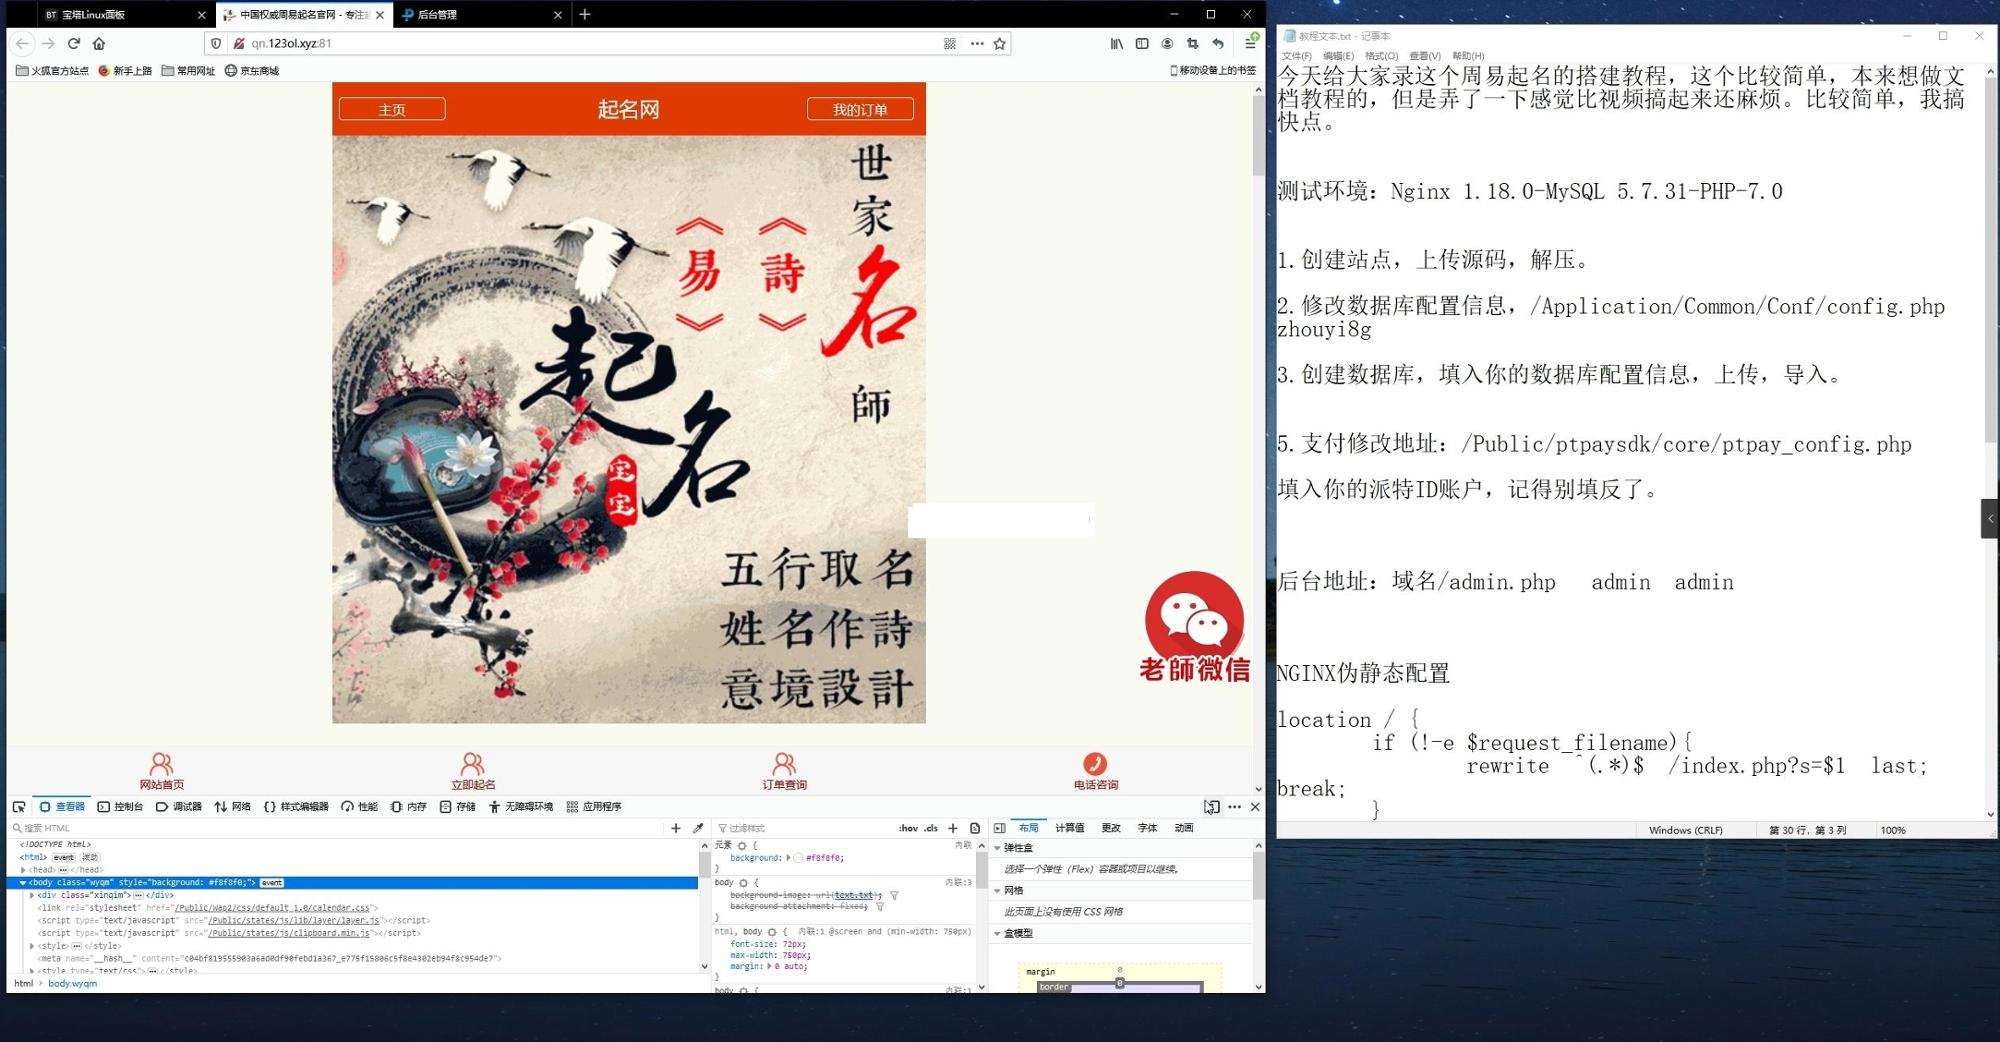Collapse the 盒模型 section in the layout panel

tap(997, 933)
